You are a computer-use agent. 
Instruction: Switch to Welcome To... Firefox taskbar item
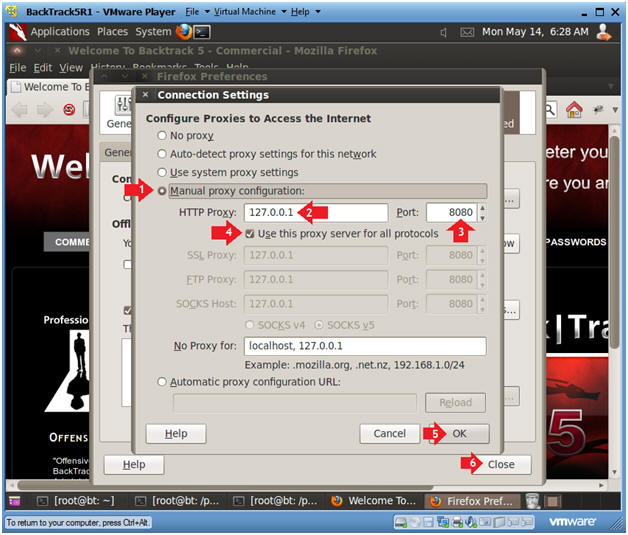(x=374, y=501)
